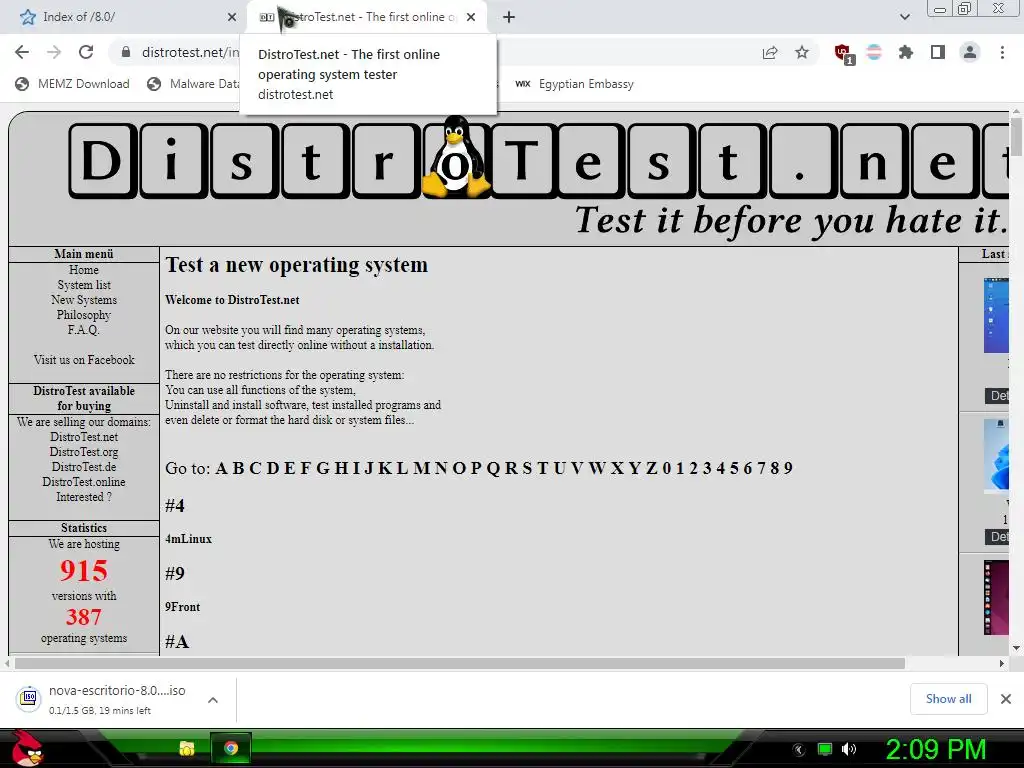The image size is (1024, 768).
Task: Click the horizontal scrollbar thumb
Action: point(459,664)
